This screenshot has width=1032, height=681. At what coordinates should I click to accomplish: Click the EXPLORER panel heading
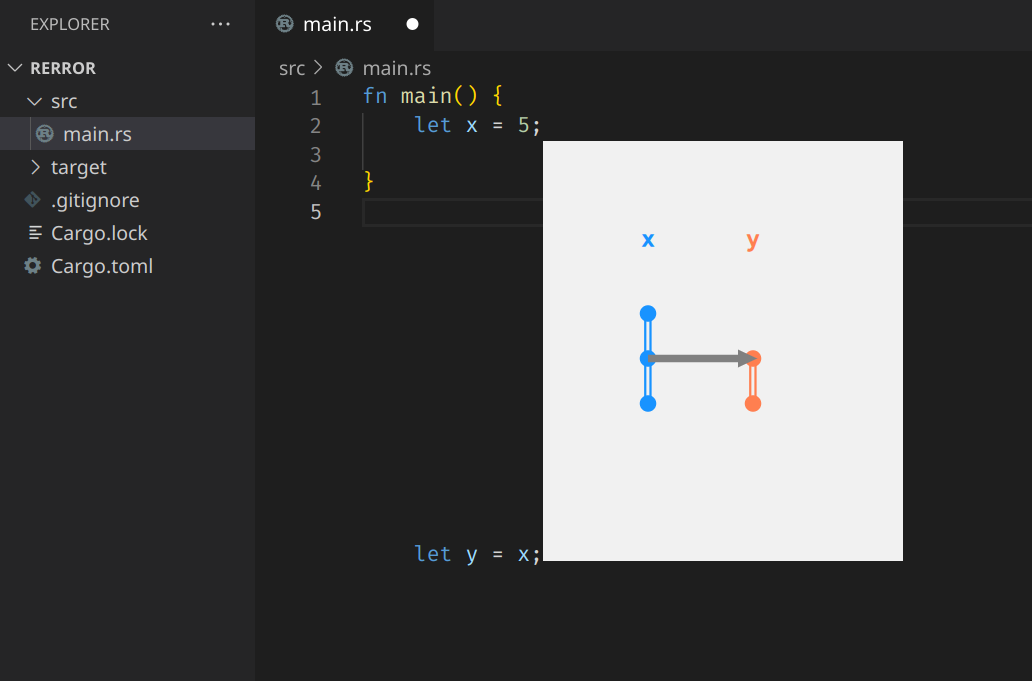pos(69,23)
